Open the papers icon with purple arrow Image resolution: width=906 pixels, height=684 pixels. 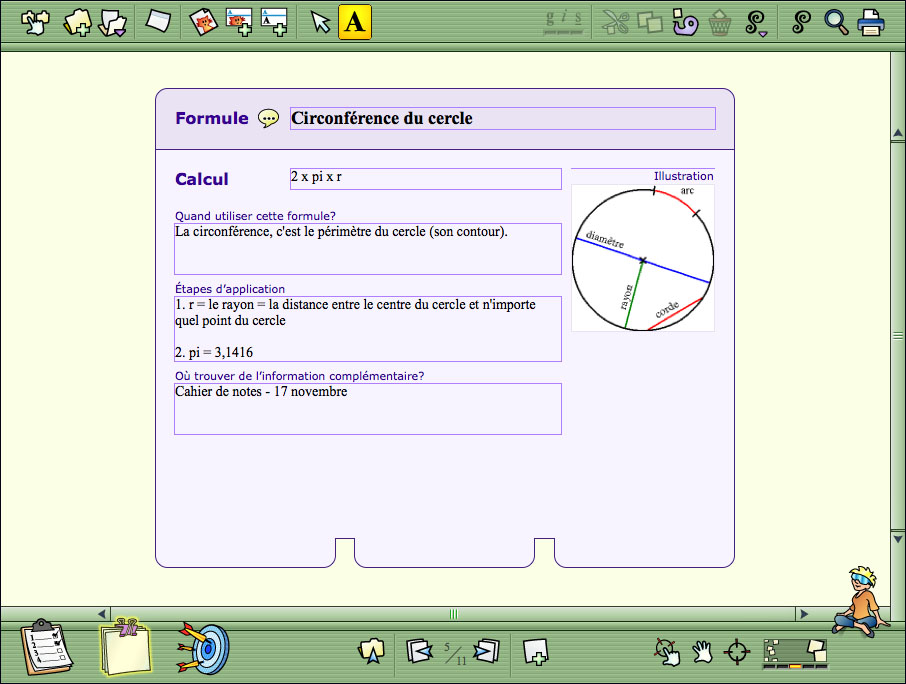(x=113, y=23)
